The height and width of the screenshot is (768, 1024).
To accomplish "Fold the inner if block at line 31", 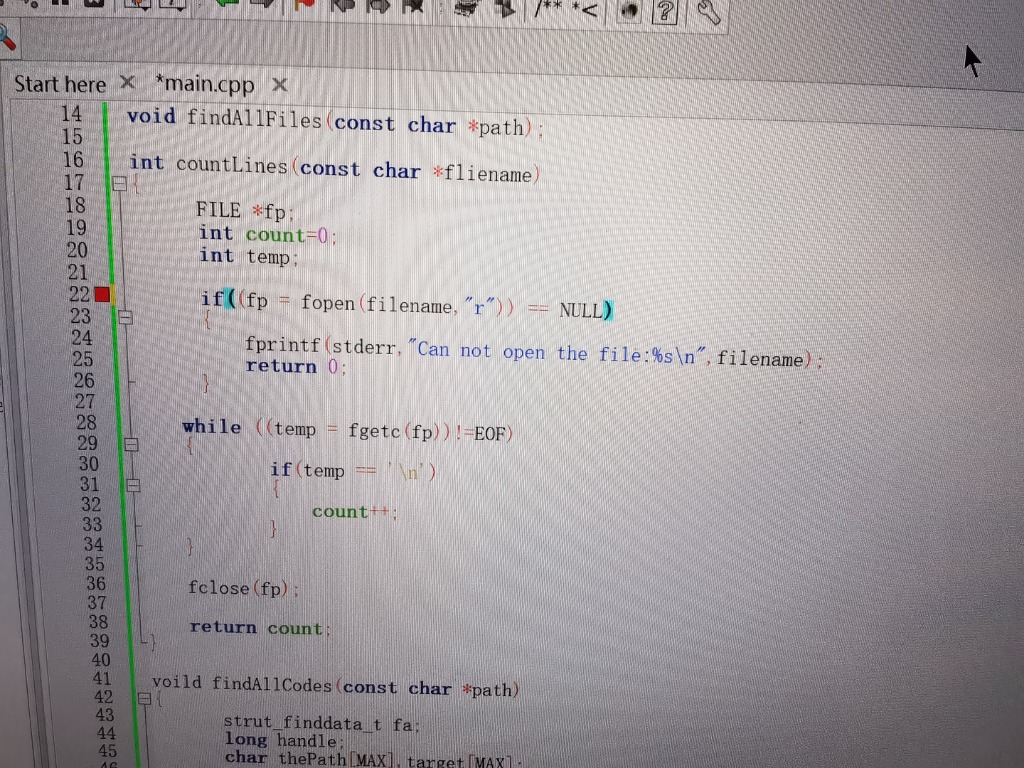I will [131, 486].
